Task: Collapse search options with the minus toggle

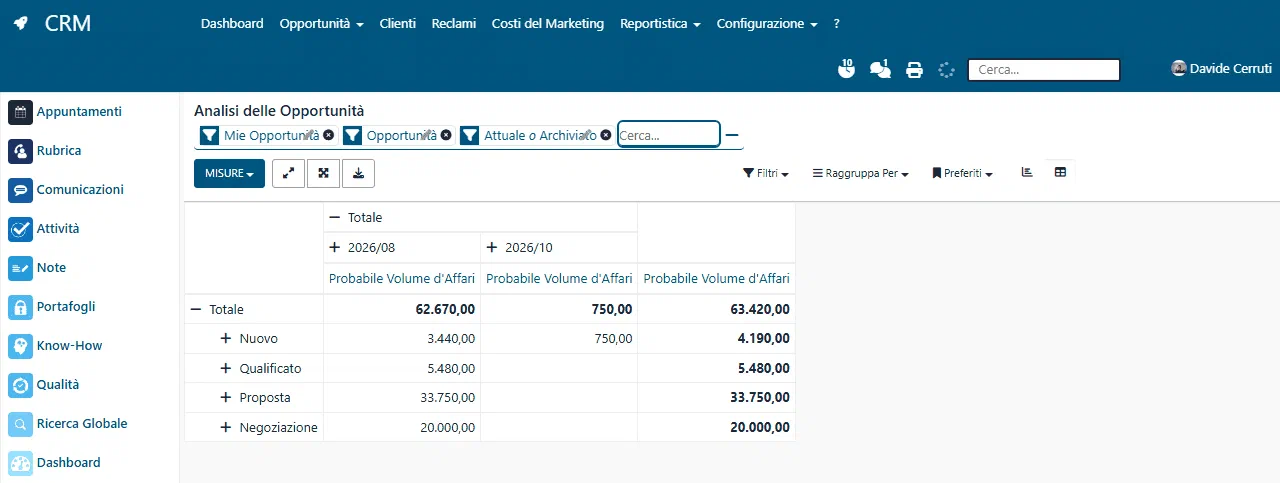Action: [x=732, y=135]
